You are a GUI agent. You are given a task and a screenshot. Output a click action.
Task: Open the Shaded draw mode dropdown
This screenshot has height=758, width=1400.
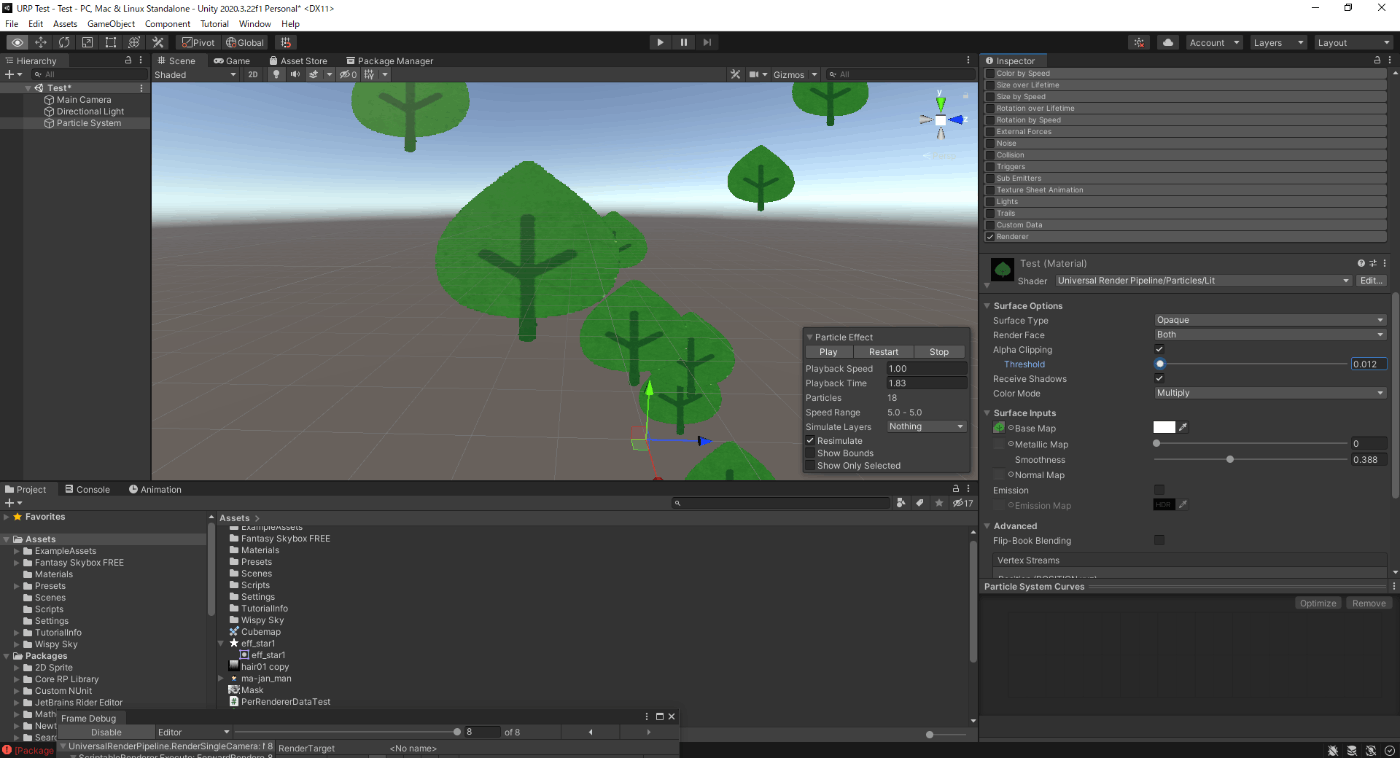tap(195, 74)
